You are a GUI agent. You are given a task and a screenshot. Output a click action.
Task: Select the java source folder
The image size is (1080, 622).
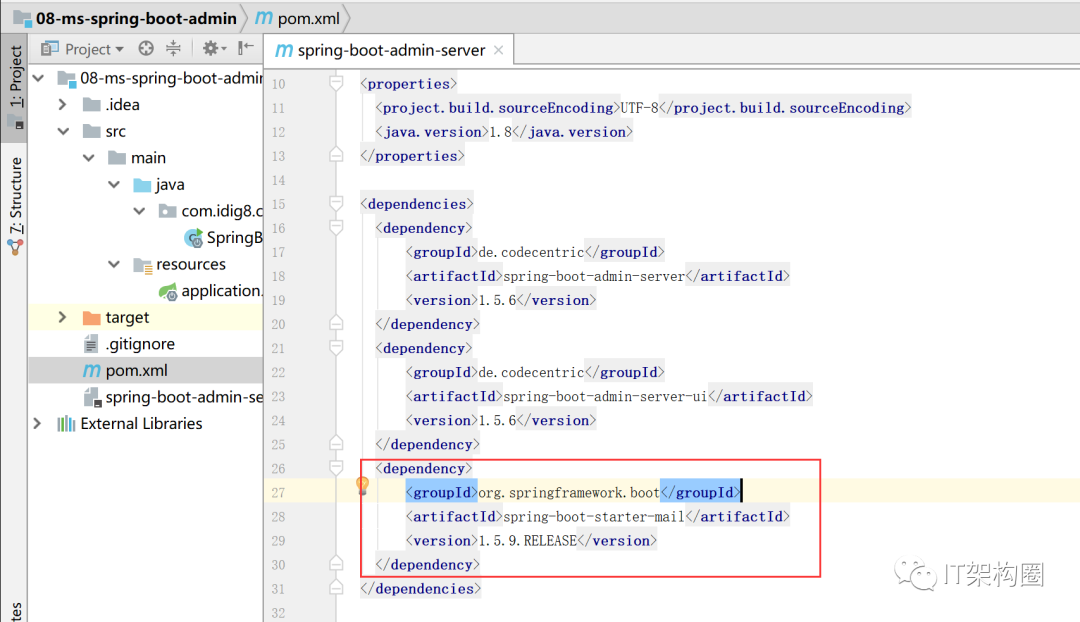pos(169,185)
